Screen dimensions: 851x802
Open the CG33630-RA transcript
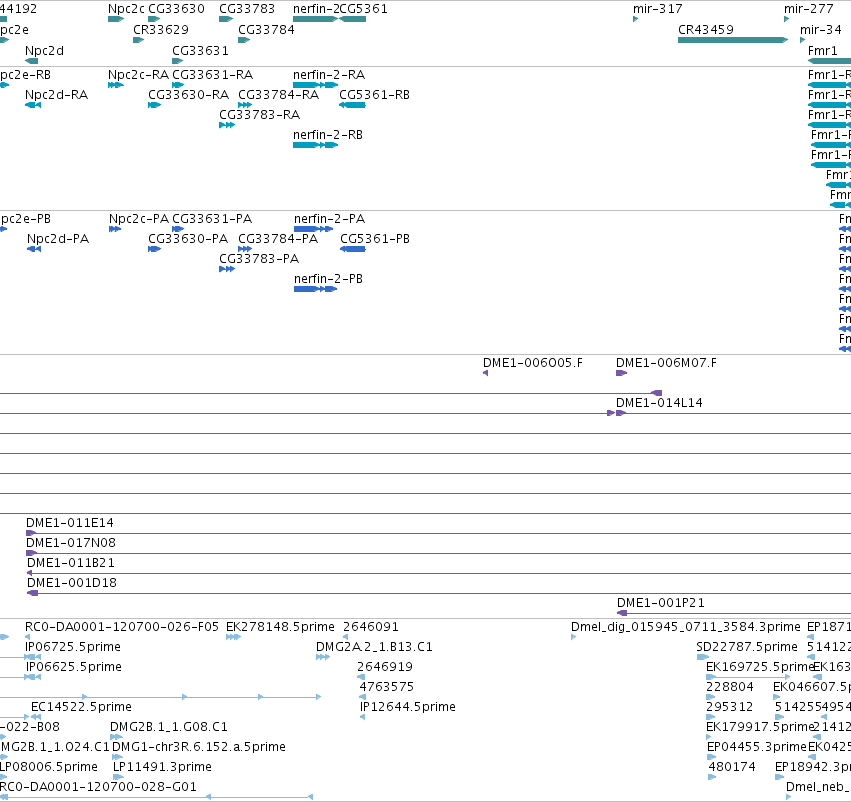click(154, 105)
